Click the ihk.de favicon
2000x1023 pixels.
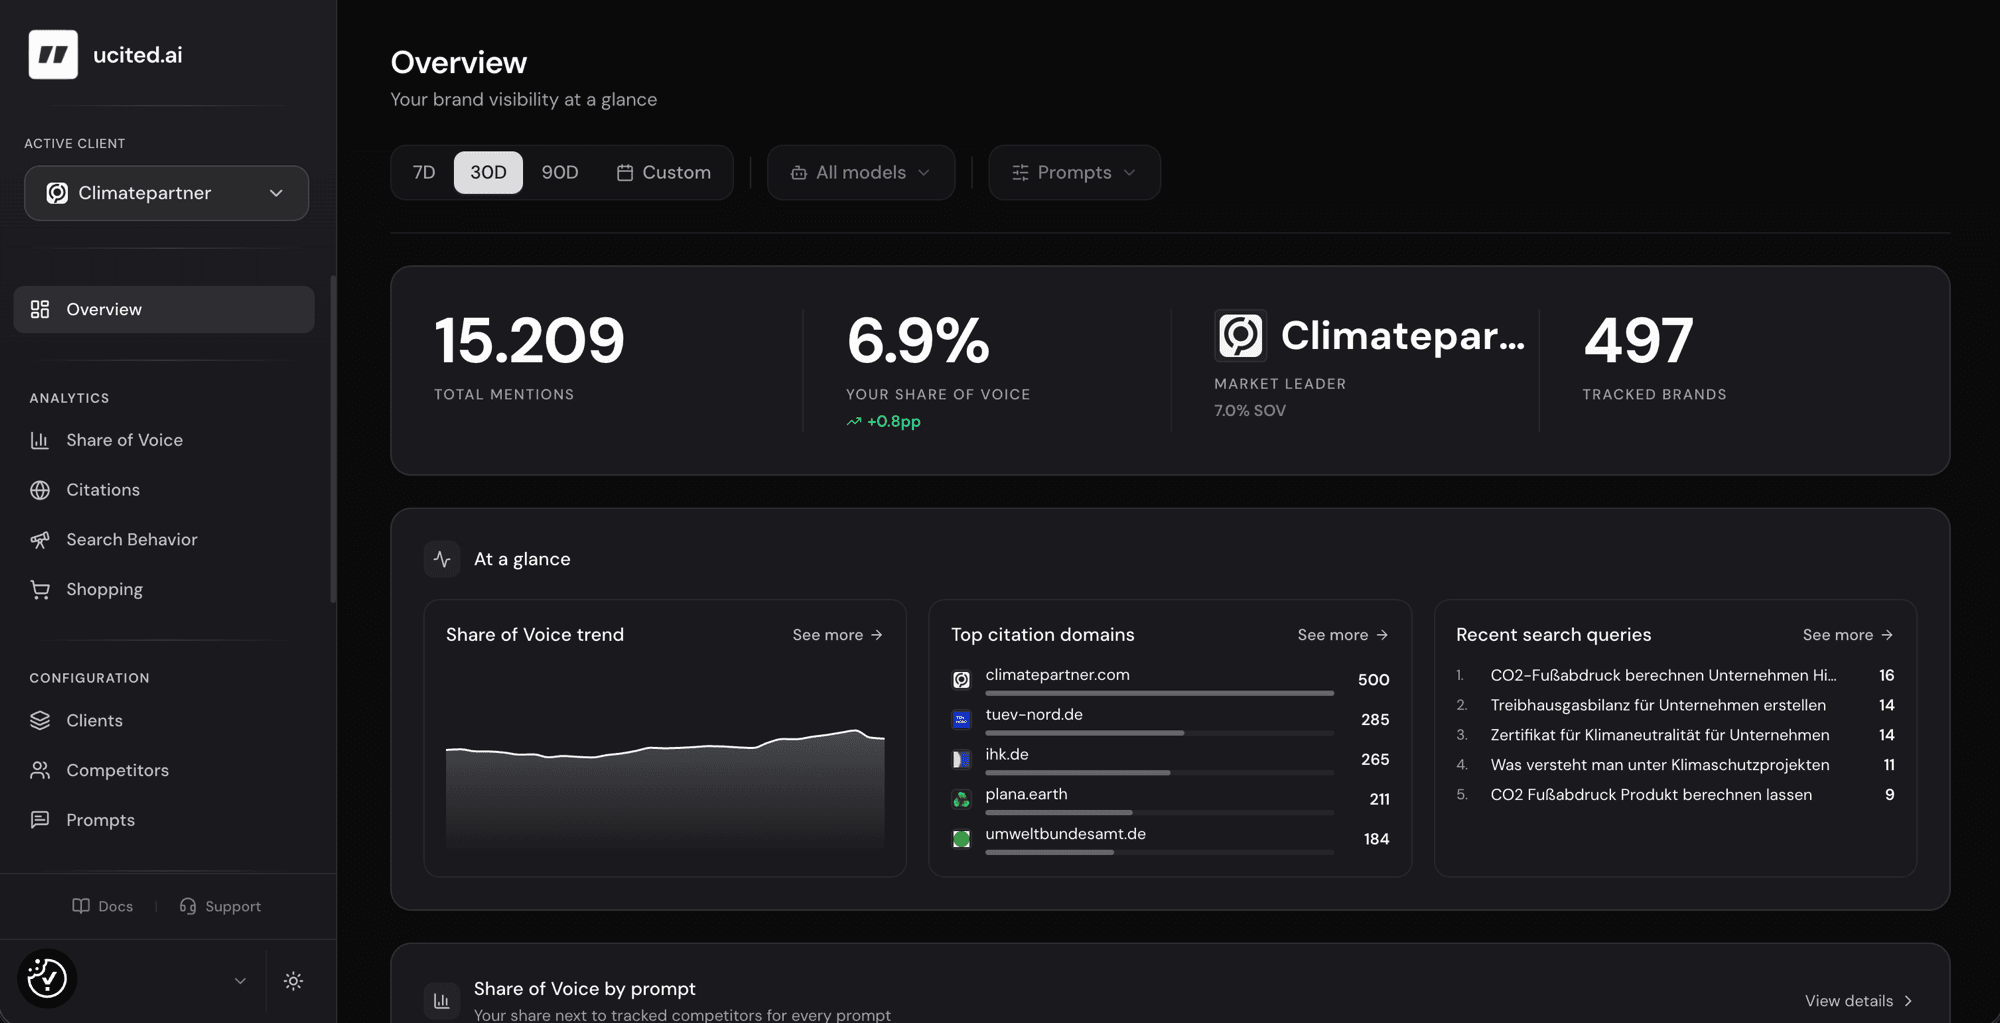pyautogui.click(x=961, y=759)
